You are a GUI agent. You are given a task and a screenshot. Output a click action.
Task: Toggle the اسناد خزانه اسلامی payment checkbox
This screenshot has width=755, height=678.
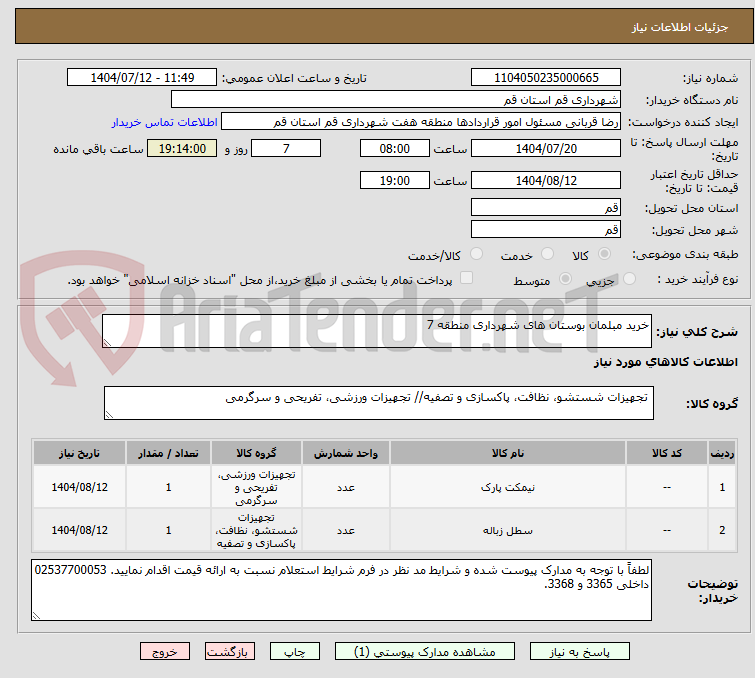pyautogui.click(x=466, y=278)
